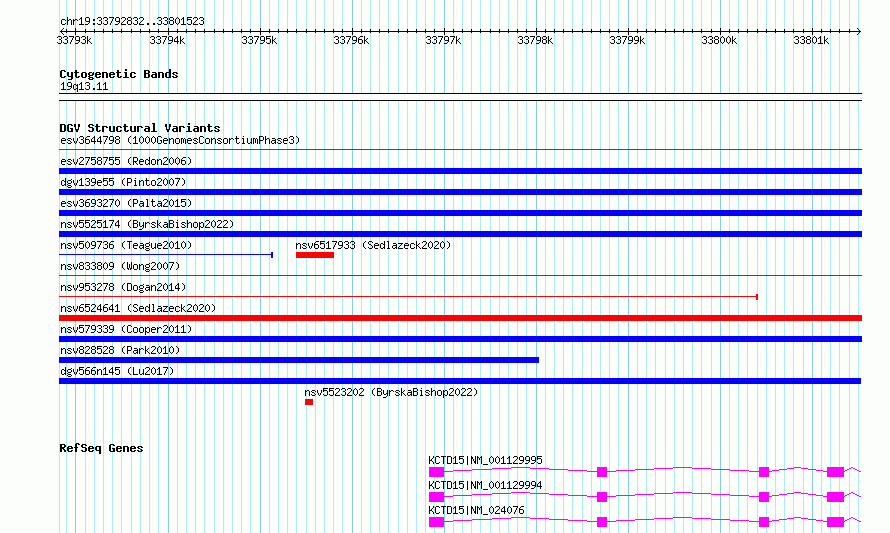The width and height of the screenshot is (890, 533).
Task: Open variant esv3693270 (Palta2015) label
Action: pos(126,203)
